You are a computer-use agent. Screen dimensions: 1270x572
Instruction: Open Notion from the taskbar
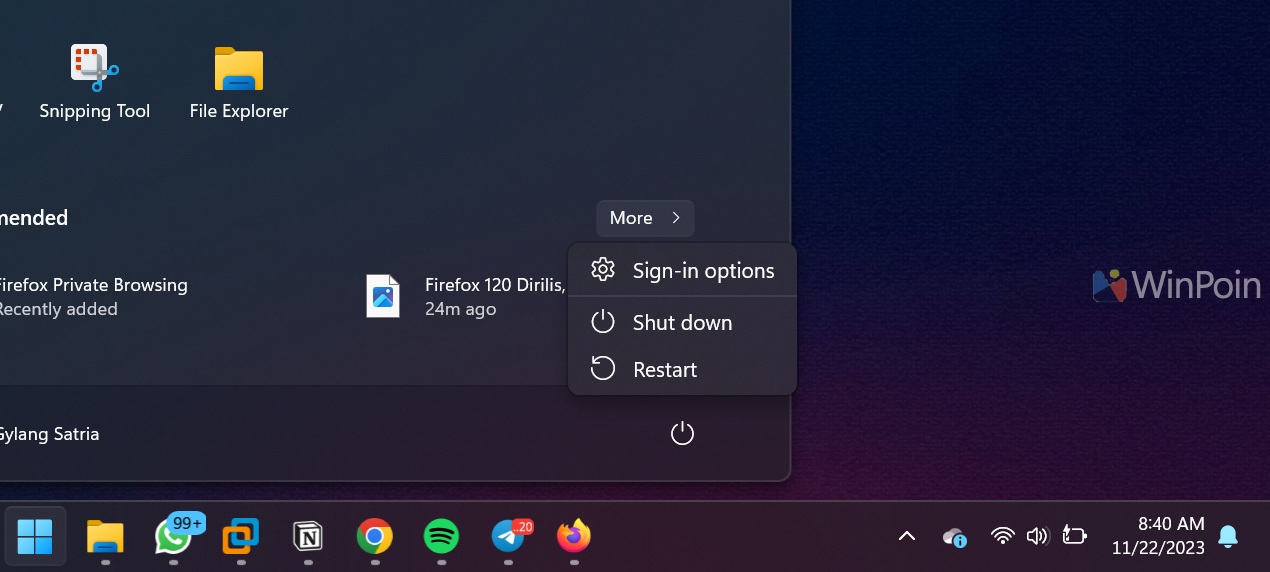(x=307, y=537)
